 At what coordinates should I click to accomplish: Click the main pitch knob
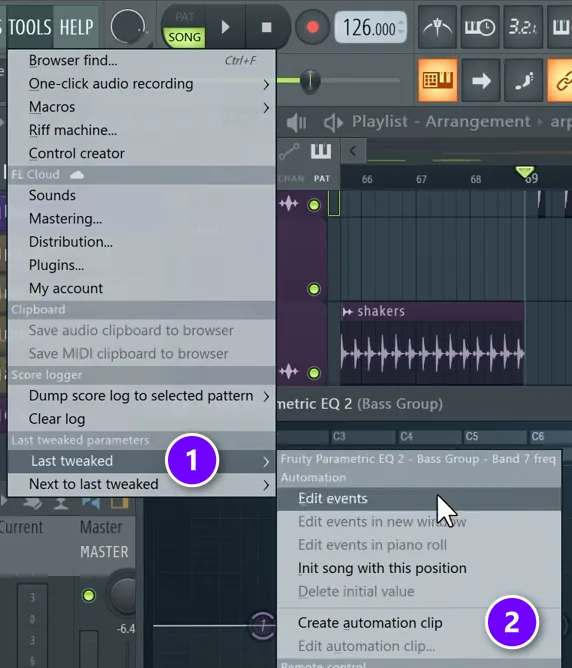point(127,27)
